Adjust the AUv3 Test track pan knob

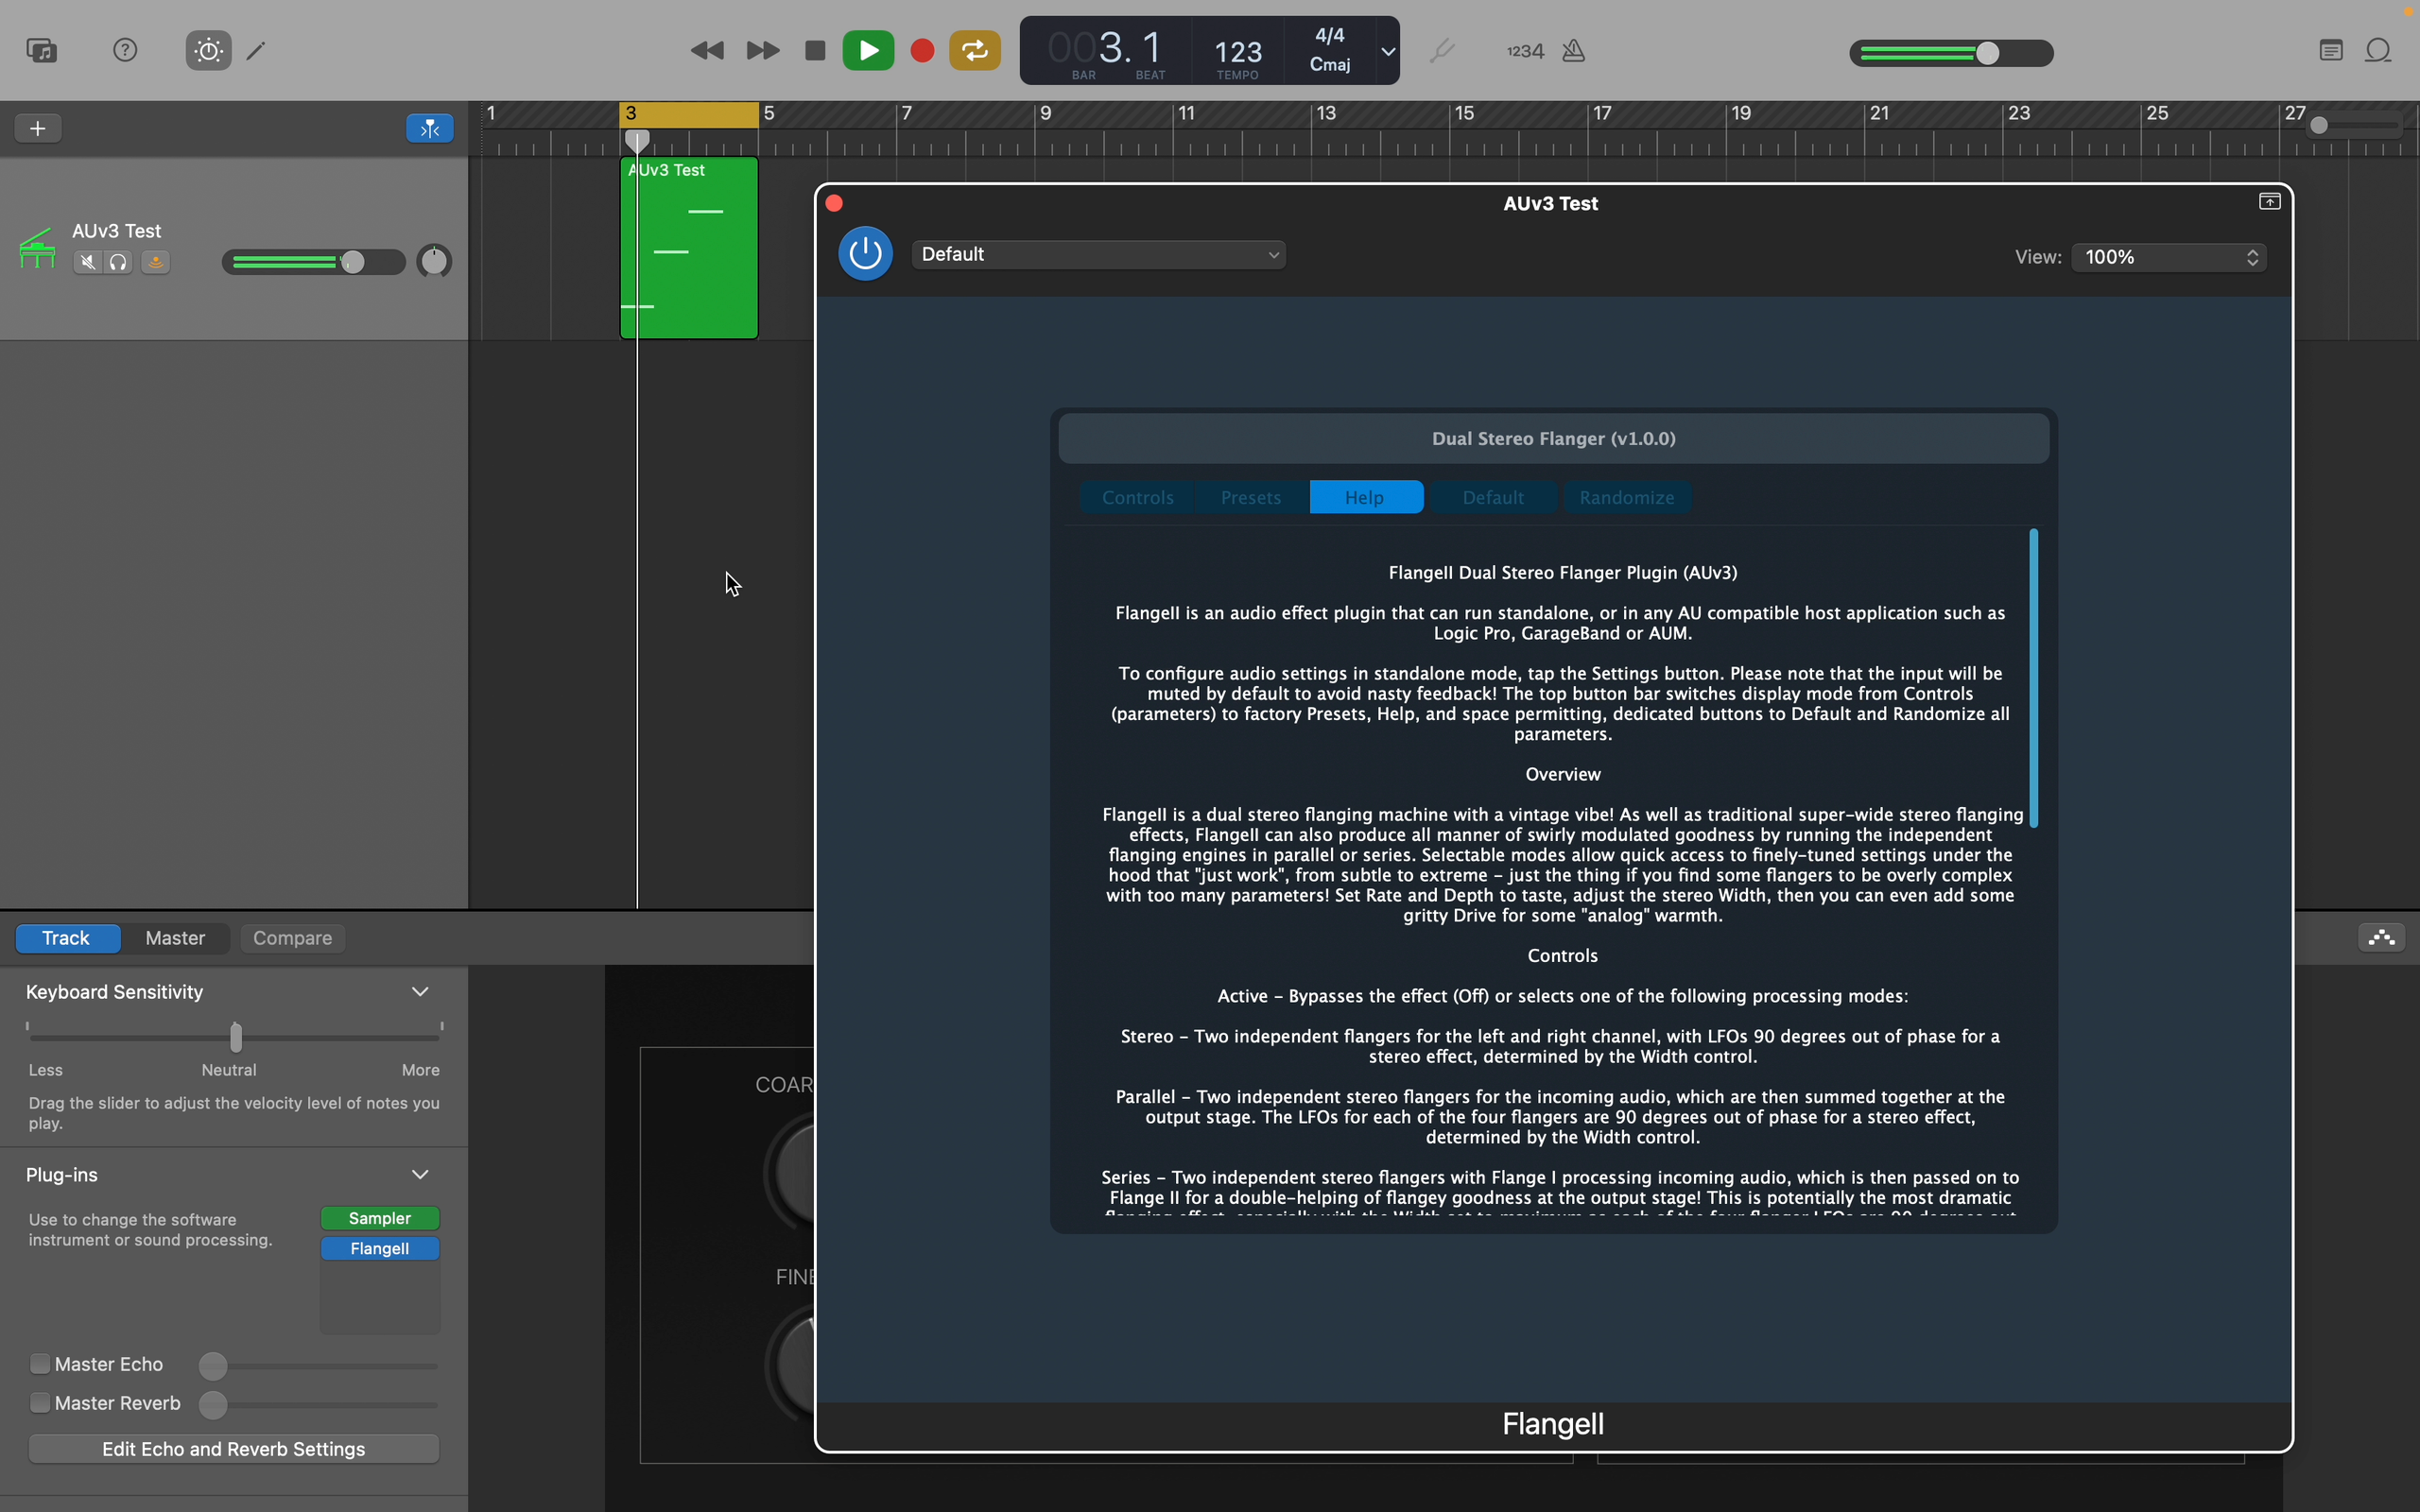coord(434,262)
